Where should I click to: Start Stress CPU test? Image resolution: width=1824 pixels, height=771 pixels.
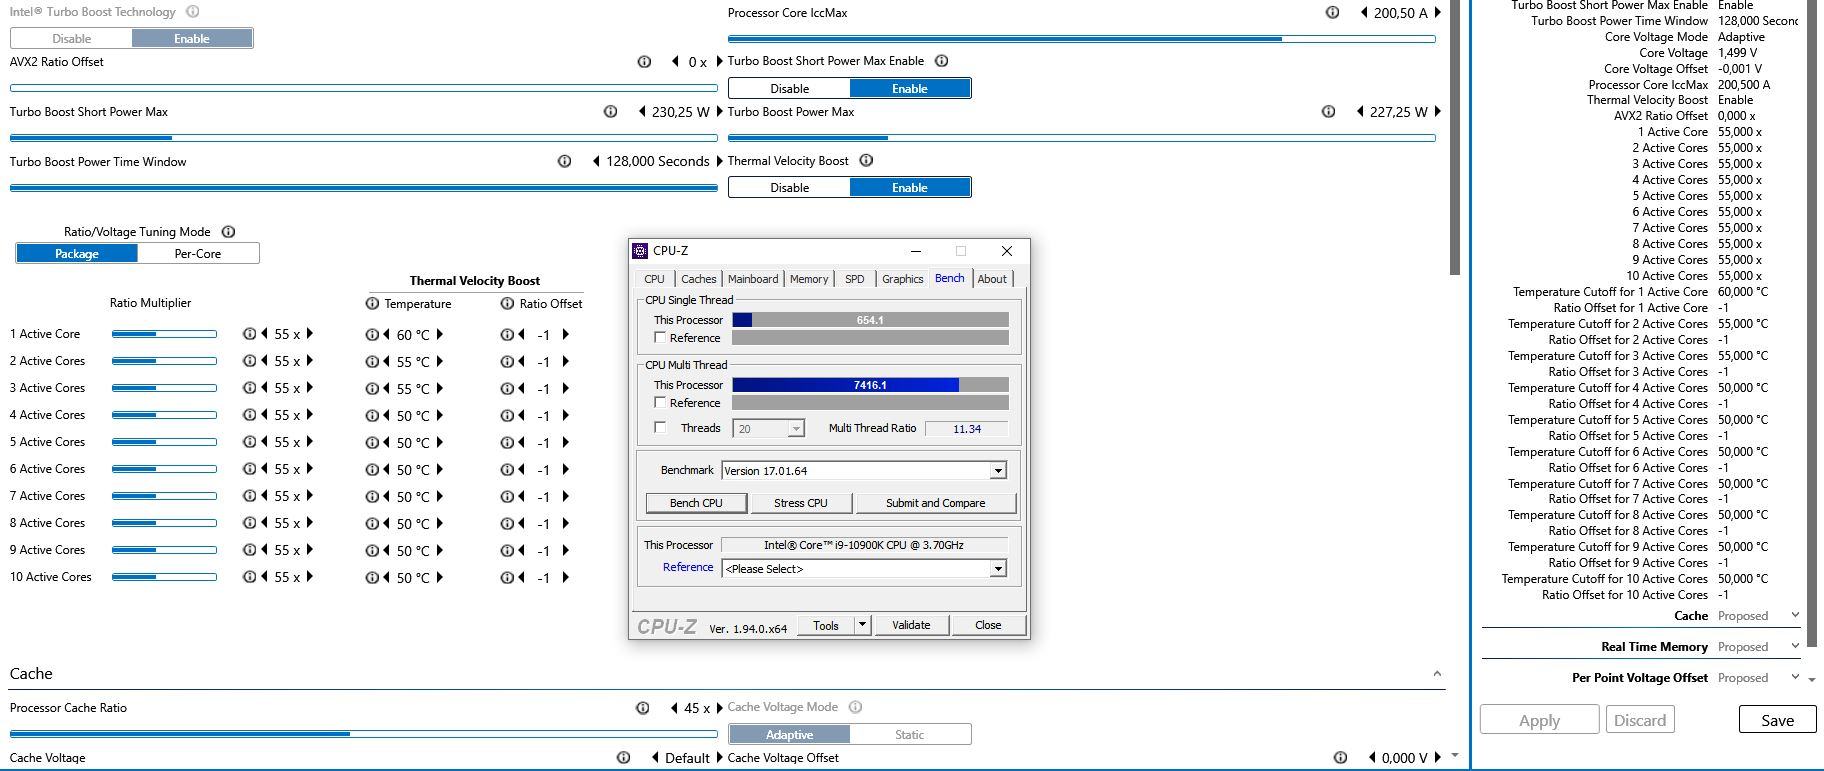coord(801,503)
